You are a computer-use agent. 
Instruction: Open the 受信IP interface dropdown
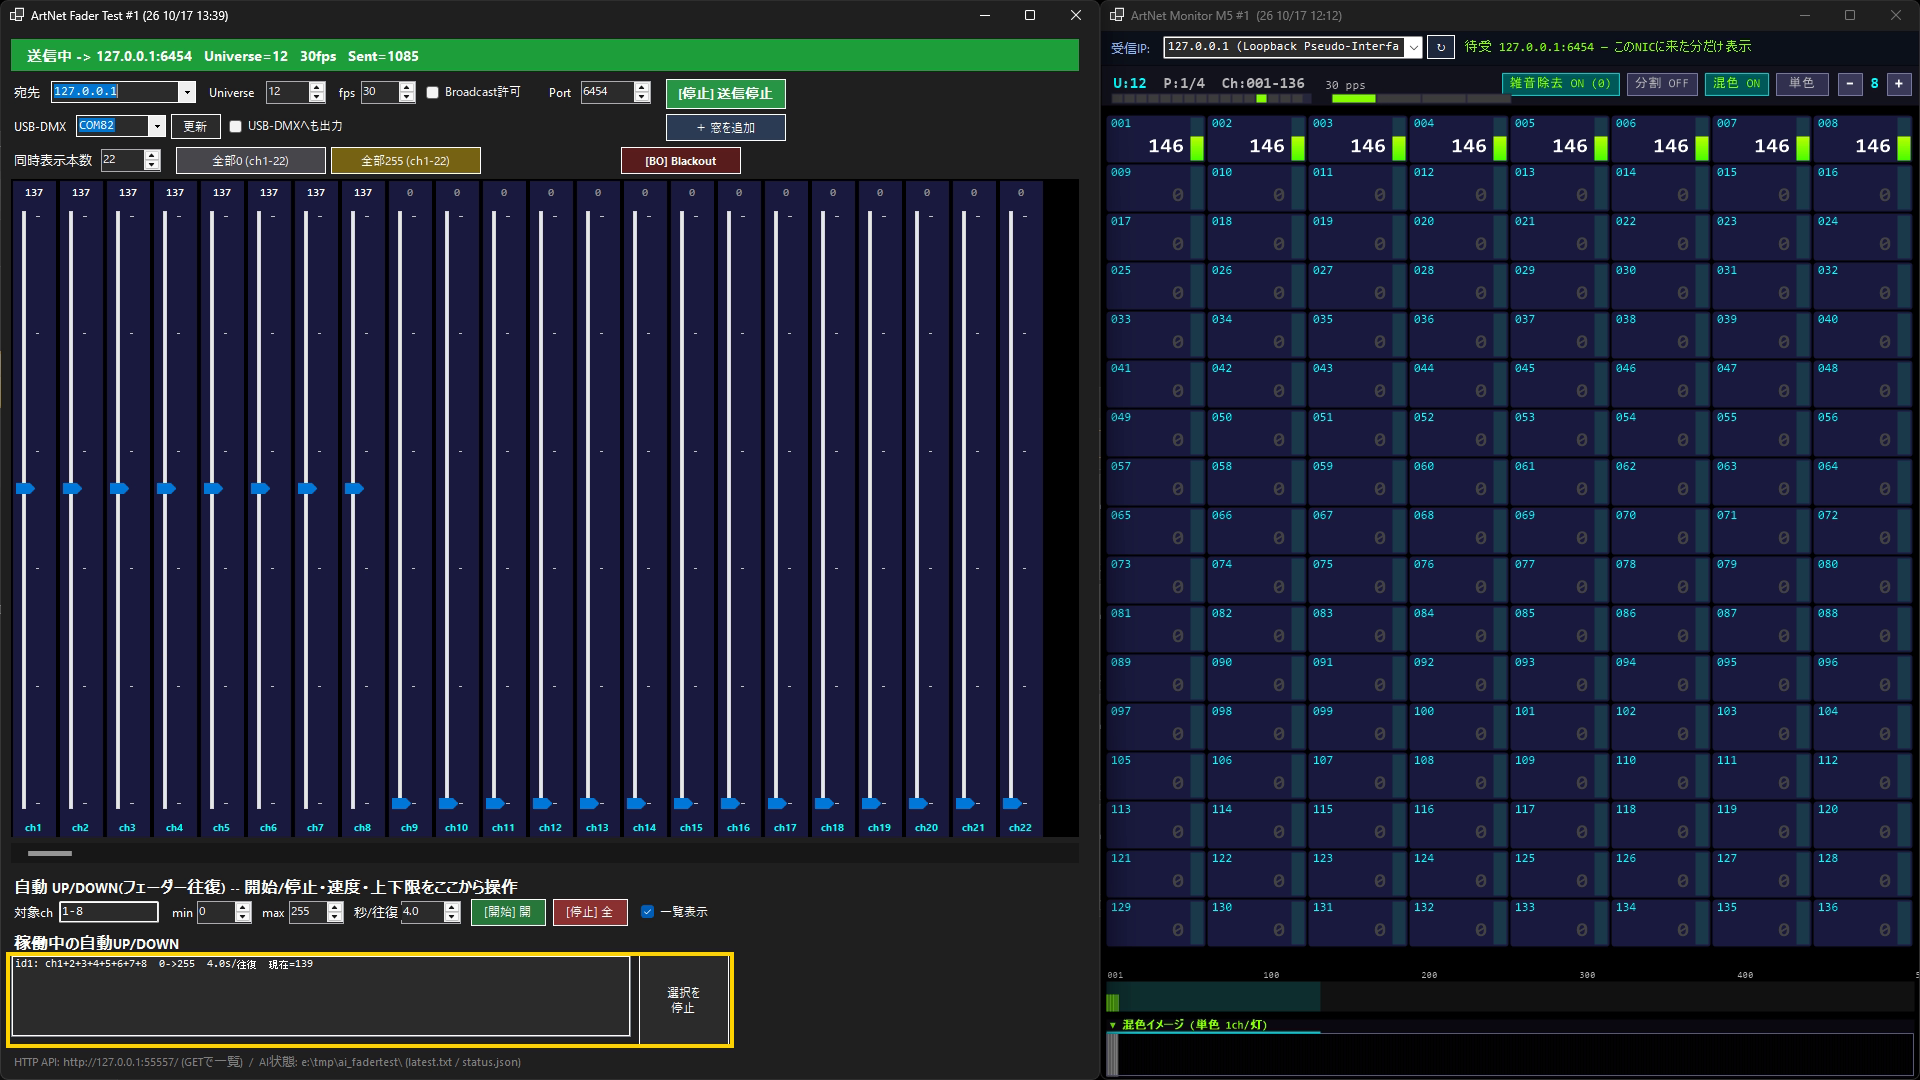pyautogui.click(x=1413, y=47)
